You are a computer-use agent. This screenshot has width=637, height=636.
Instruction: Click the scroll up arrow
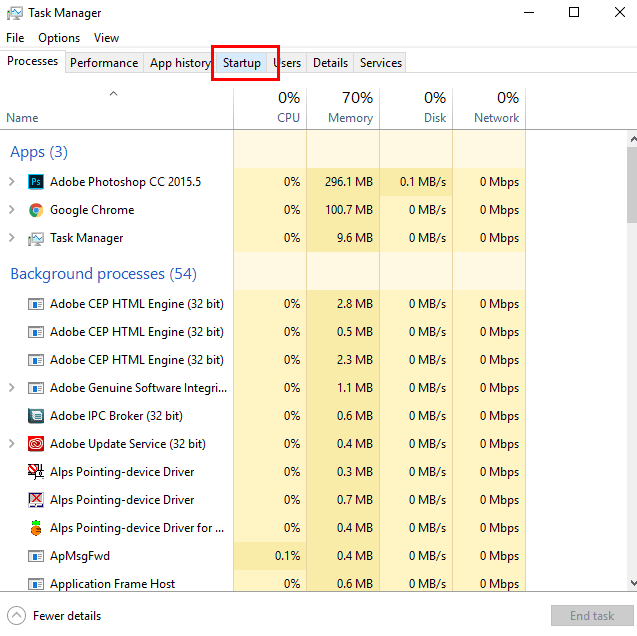tap(633, 139)
